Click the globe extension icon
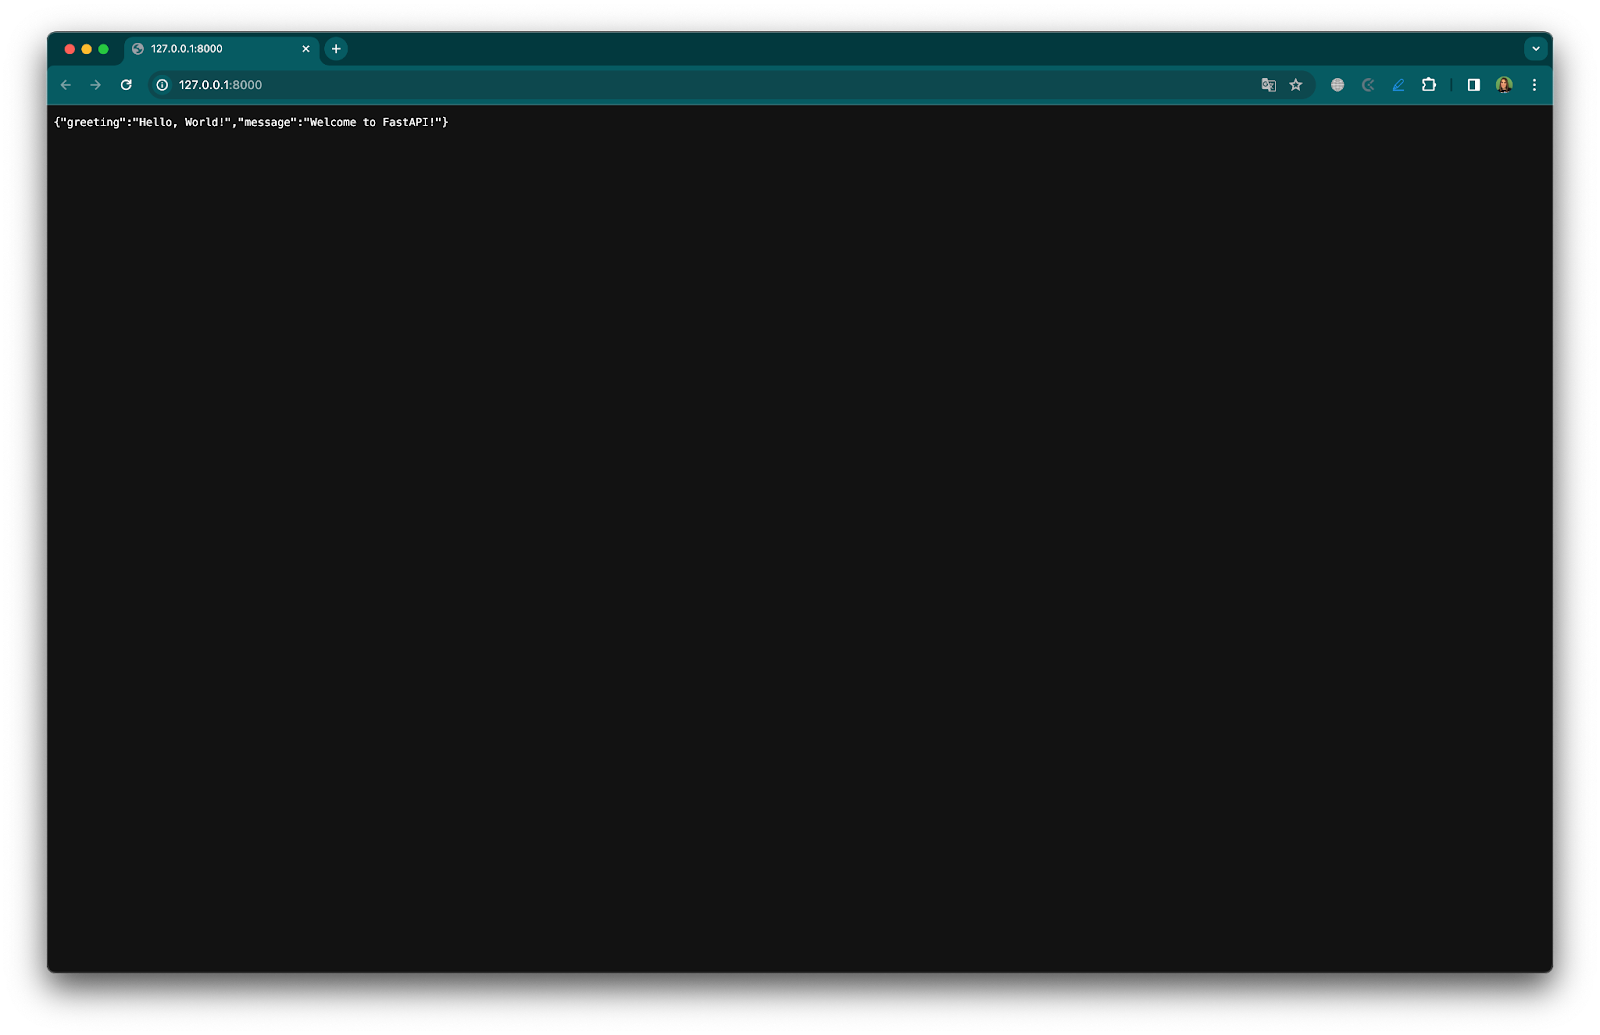This screenshot has width=1600, height=1035. pos(1337,85)
